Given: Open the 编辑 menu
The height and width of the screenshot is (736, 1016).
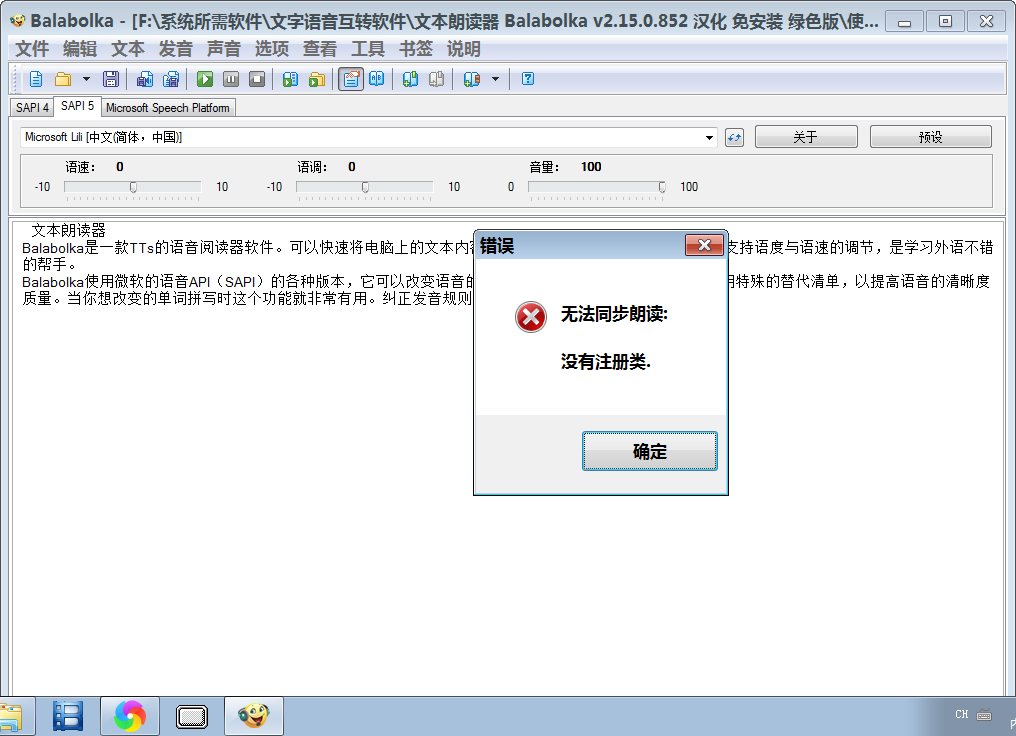Looking at the screenshot, I should coord(80,49).
